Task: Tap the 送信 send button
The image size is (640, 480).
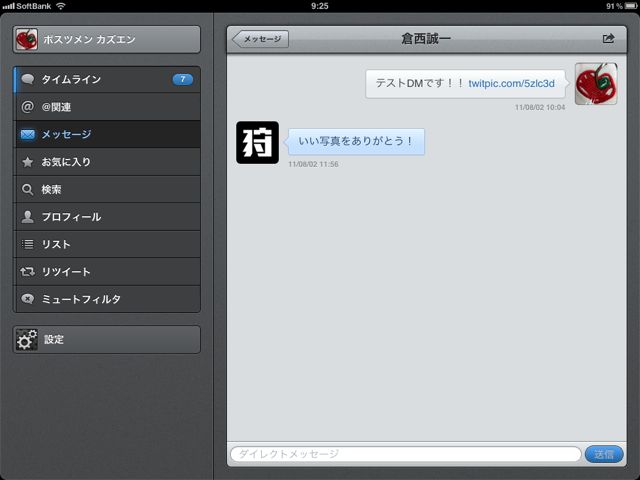Action: point(604,454)
